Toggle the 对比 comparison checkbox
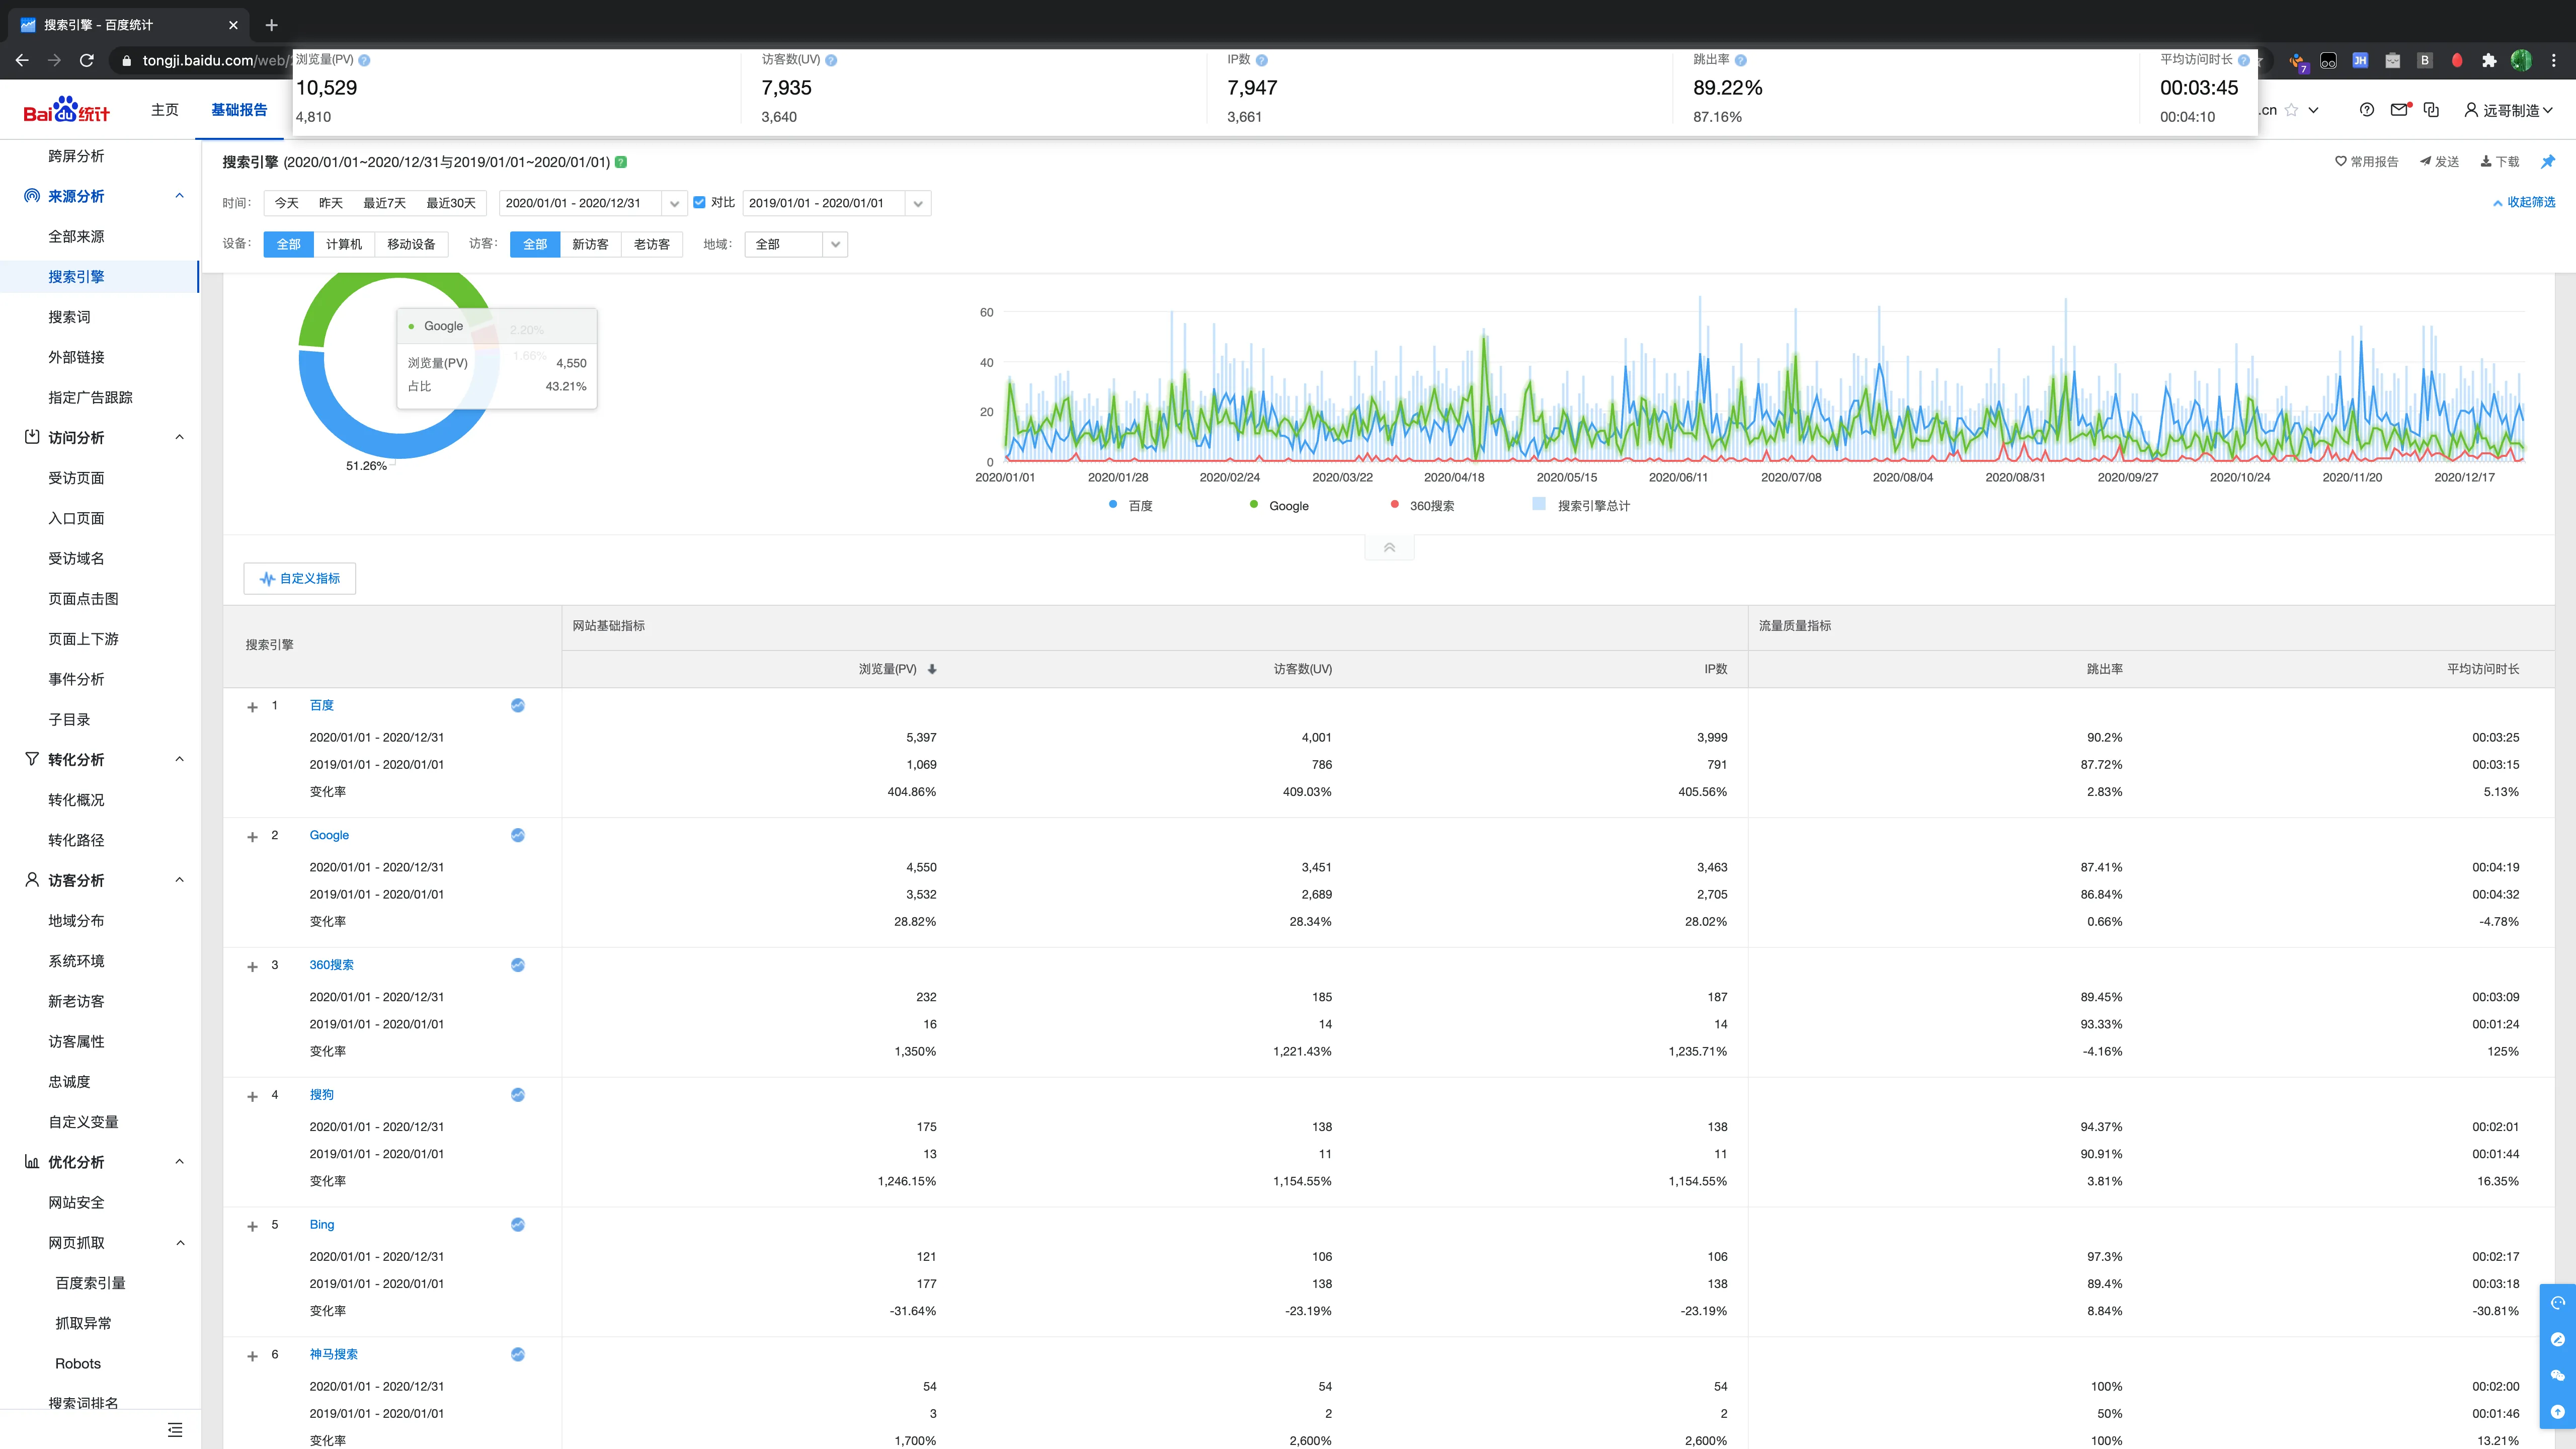The image size is (2576, 1449). pyautogui.click(x=699, y=202)
